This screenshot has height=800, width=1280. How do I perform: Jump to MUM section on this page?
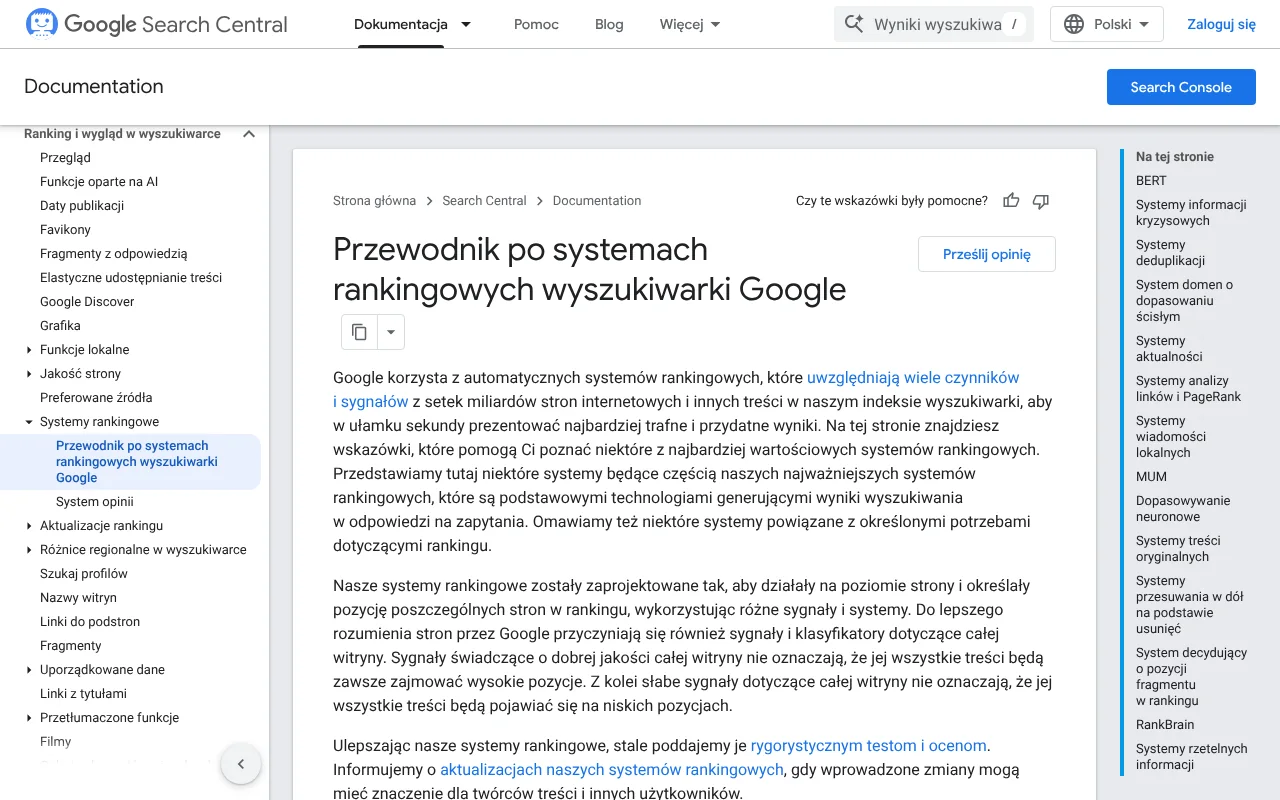point(1151,477)
